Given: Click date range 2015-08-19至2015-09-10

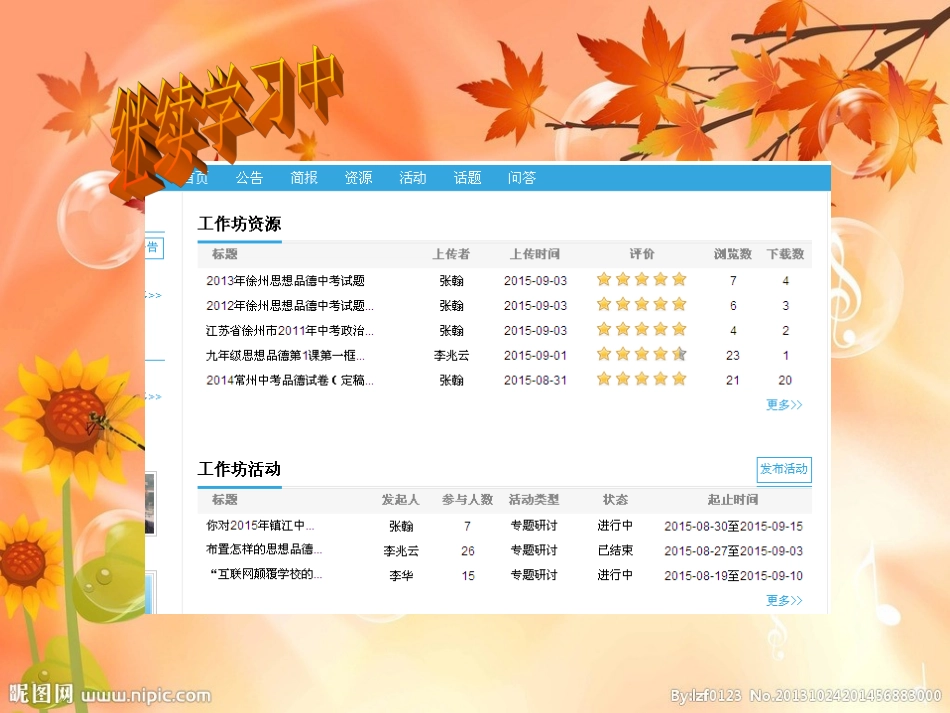Looking at the screenshot, I should [x=734, y=576].
